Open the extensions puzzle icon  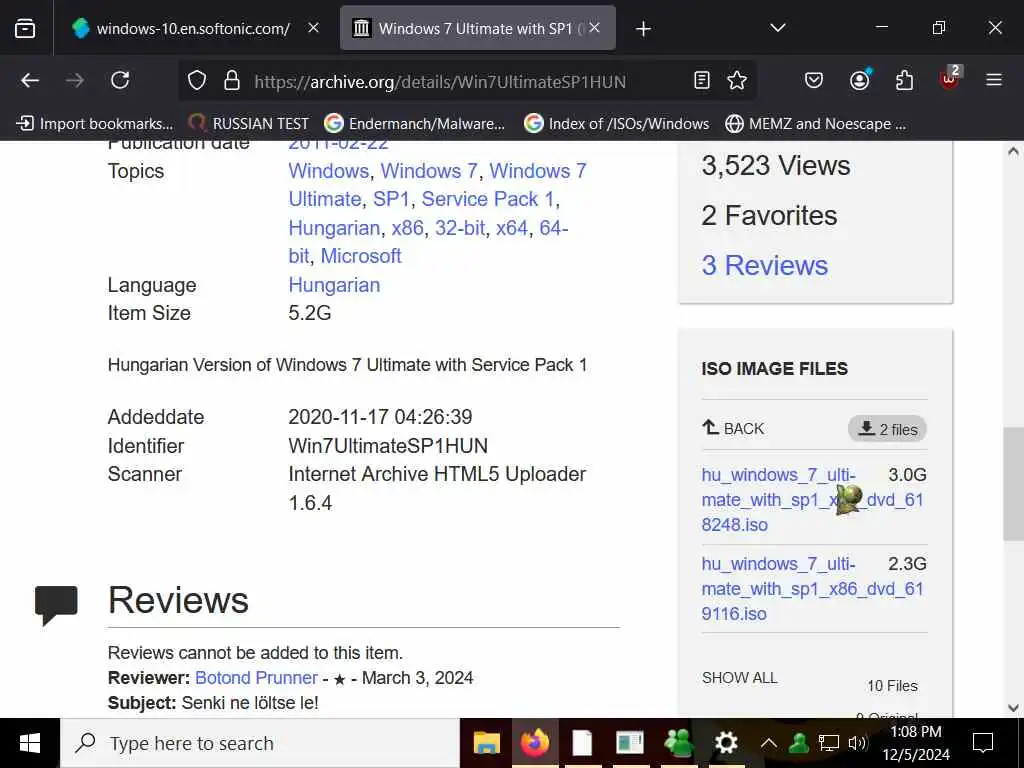(x=904, y=80)
